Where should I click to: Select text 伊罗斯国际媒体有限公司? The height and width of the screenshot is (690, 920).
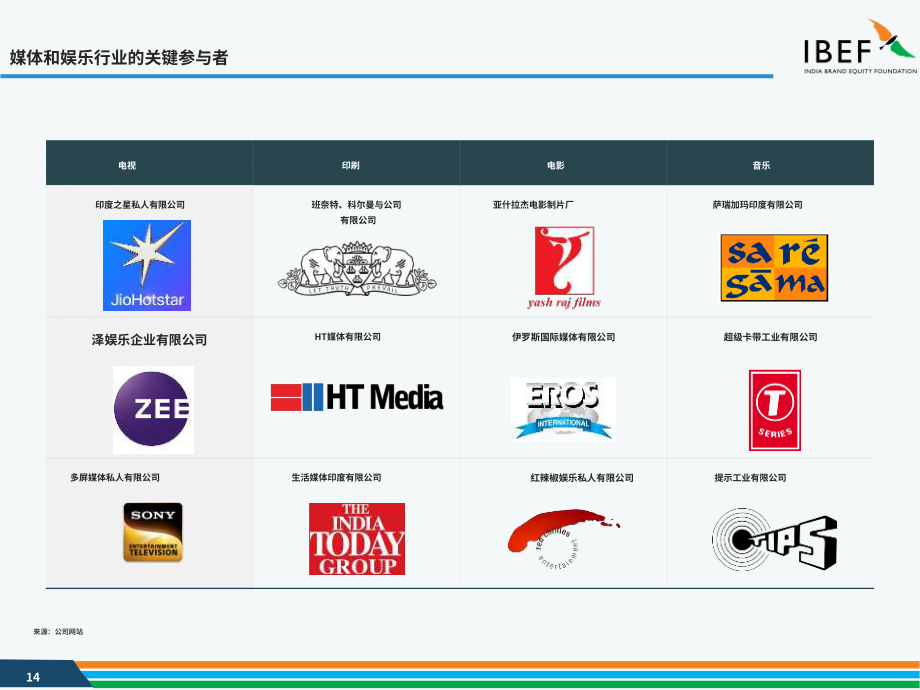563,337
